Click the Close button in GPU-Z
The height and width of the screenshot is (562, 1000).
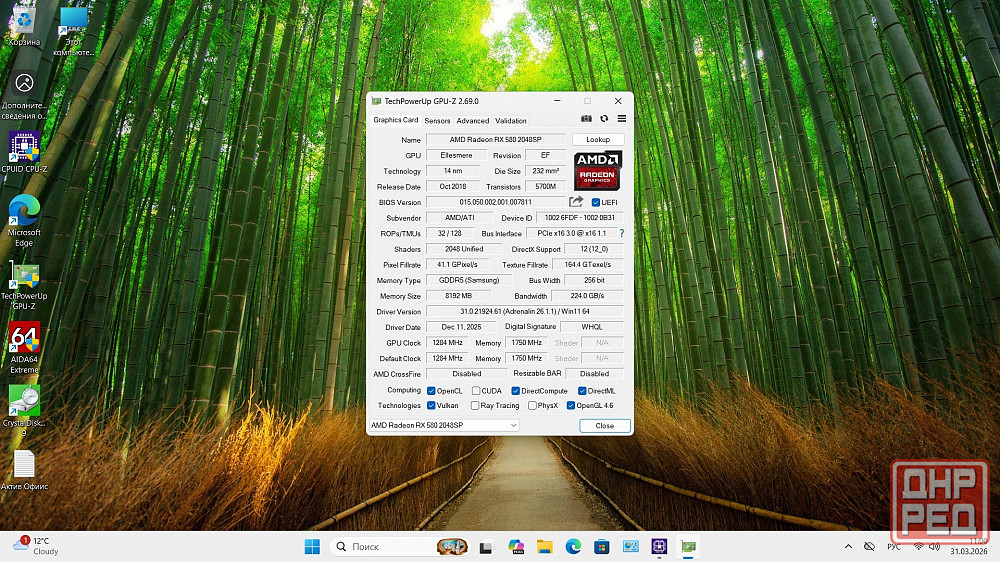pos(604,425)
